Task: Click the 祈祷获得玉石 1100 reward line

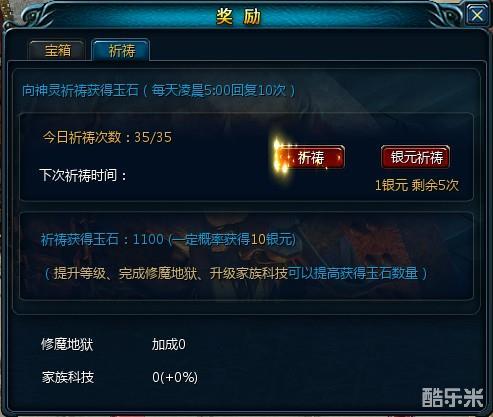Action: (x=168, y=239)
